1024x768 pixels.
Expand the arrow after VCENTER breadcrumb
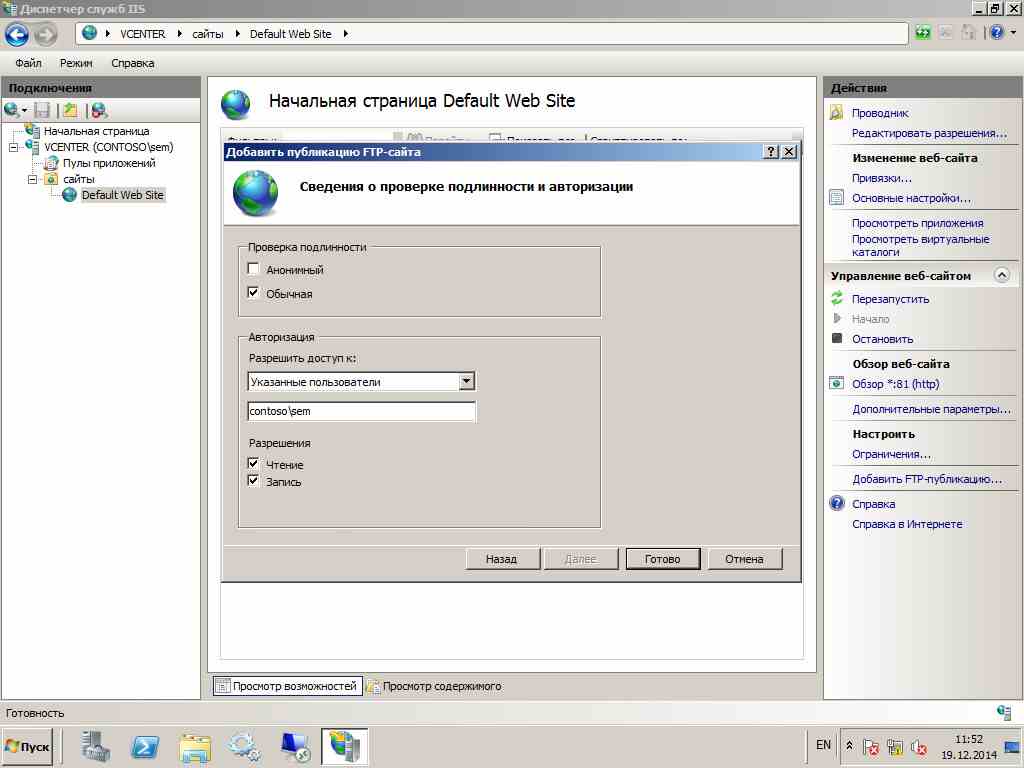click(x=179, y=33)
